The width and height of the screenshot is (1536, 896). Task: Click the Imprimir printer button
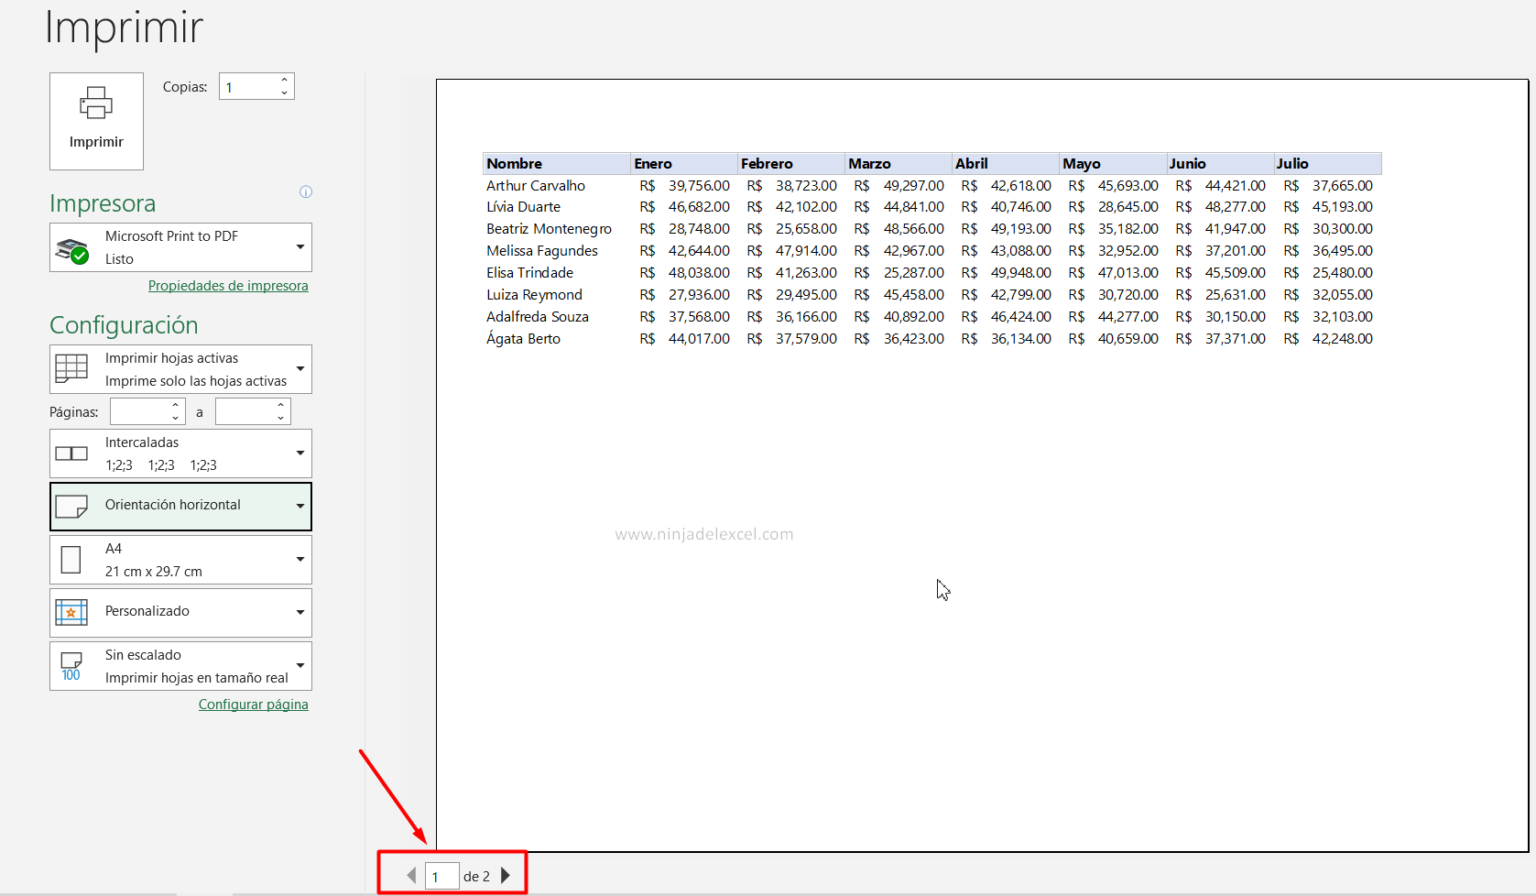(x=96, y=120)
